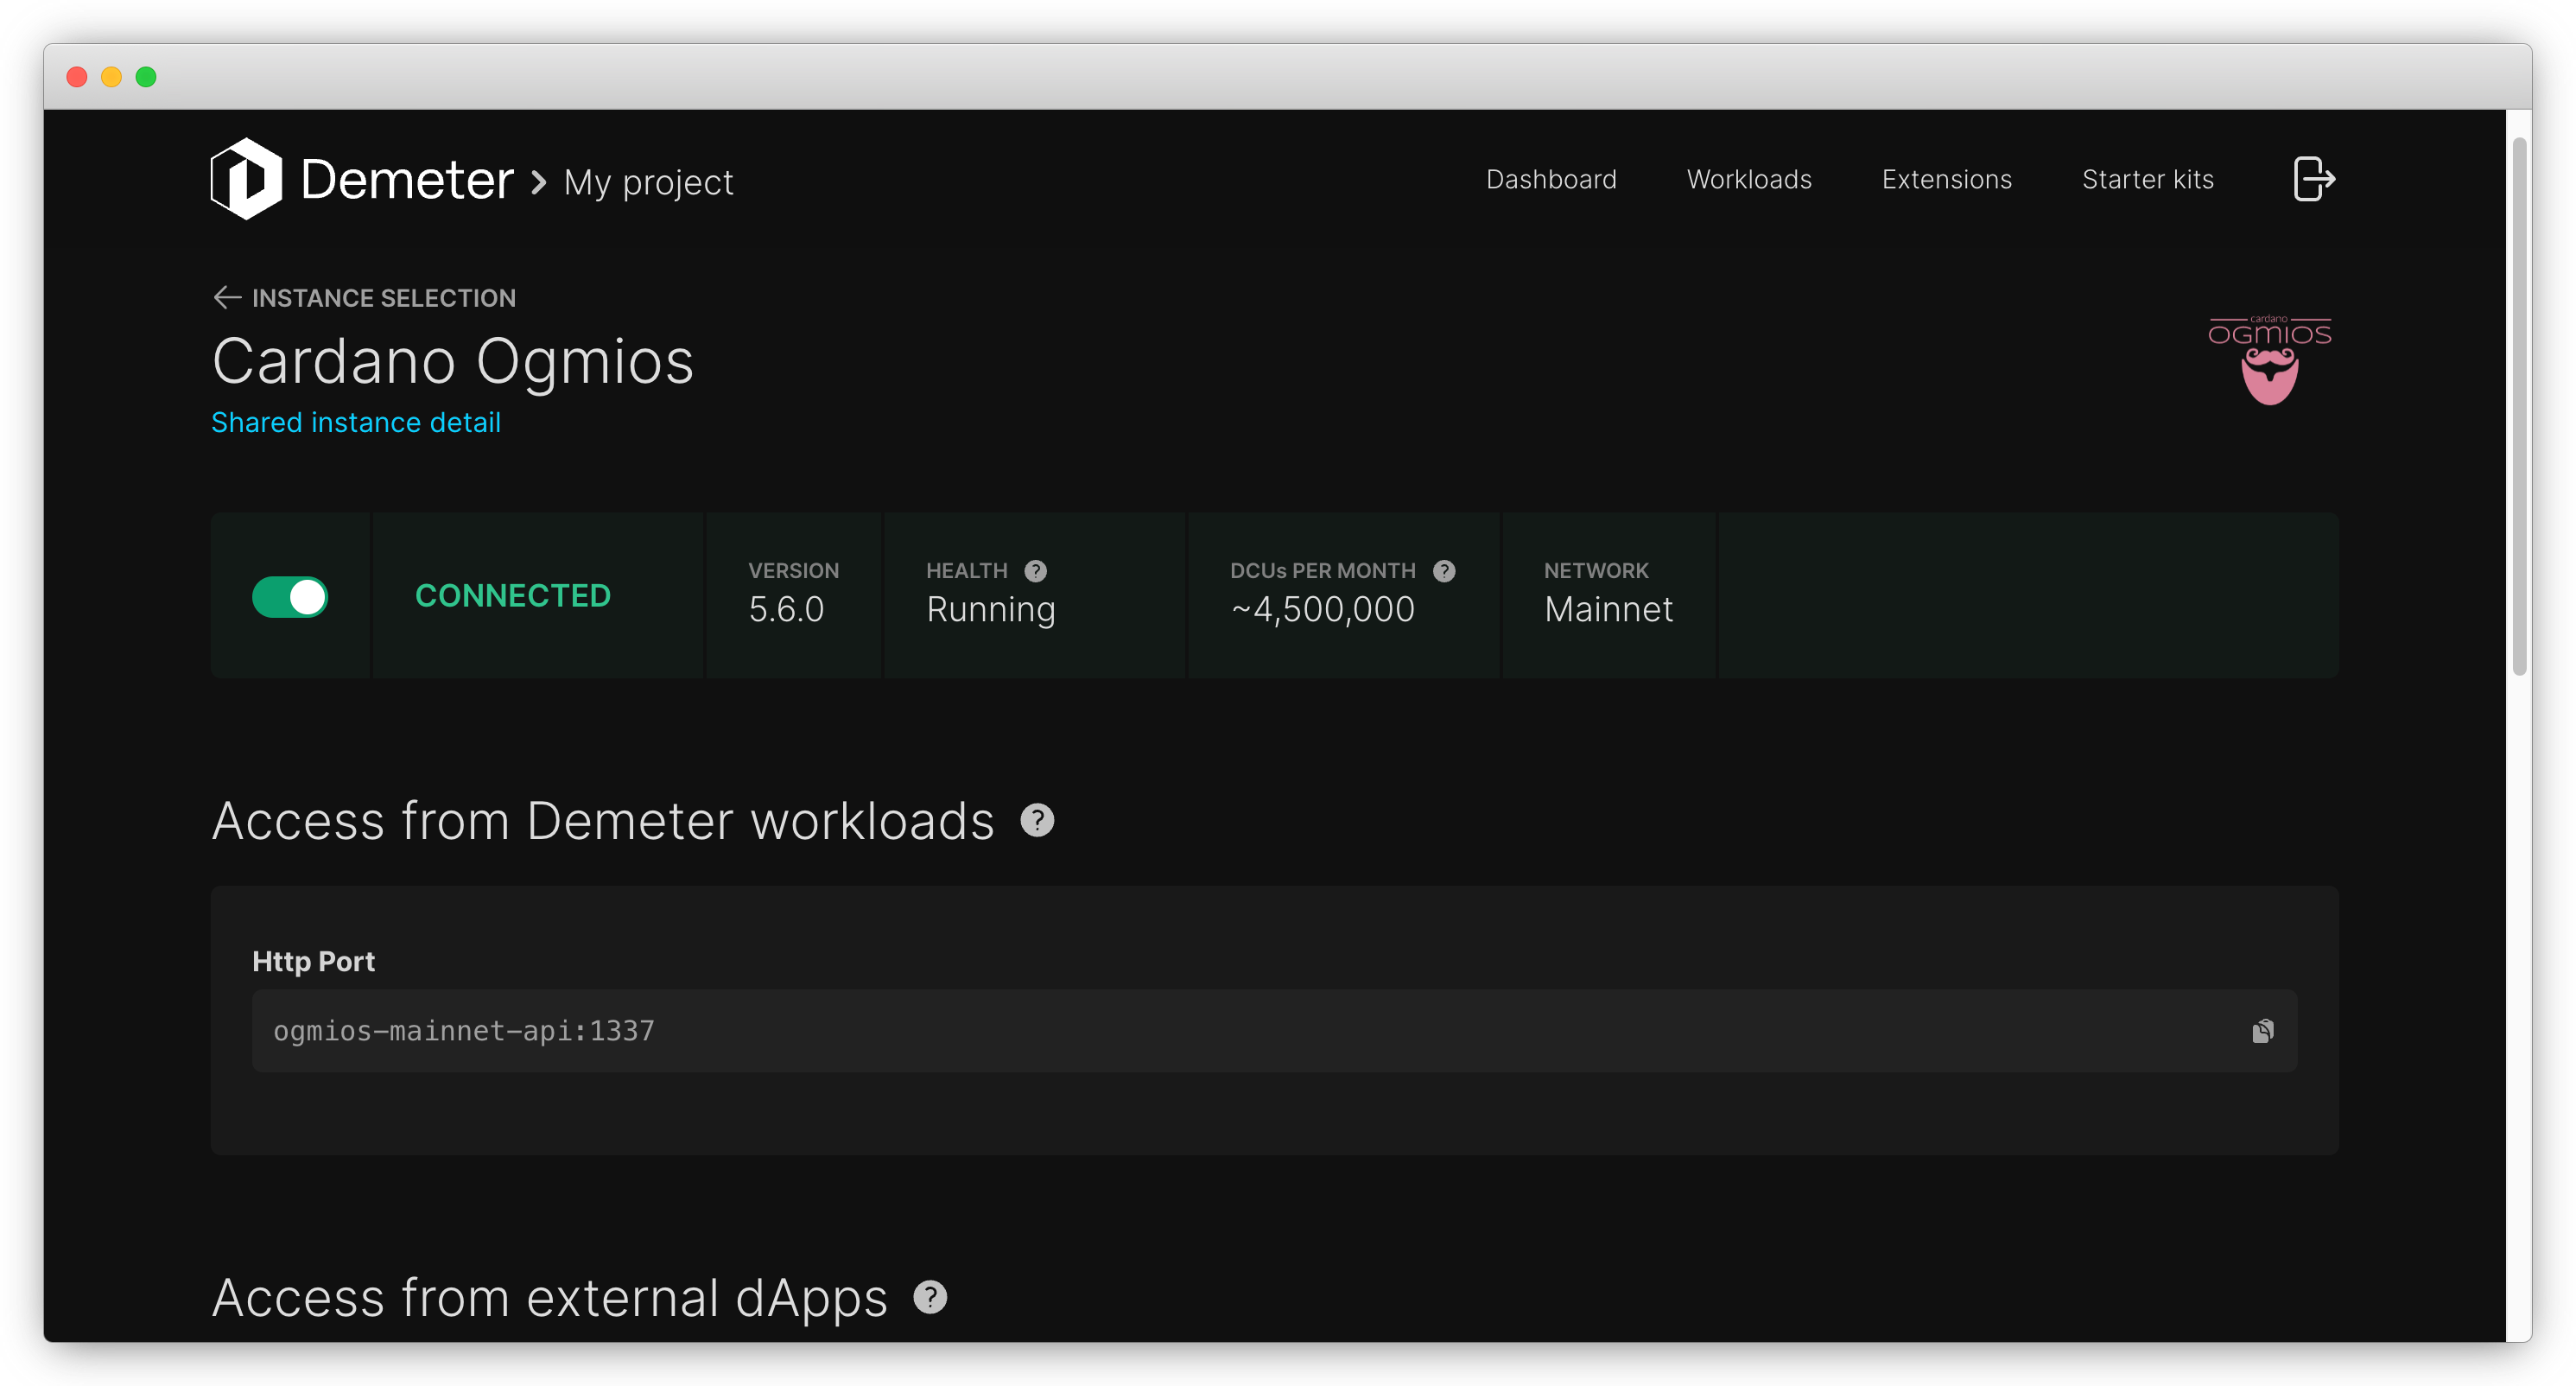This screenshot has height=1386, width=2576.
Task: Return to Instance Selection
Action: (384, 298)
